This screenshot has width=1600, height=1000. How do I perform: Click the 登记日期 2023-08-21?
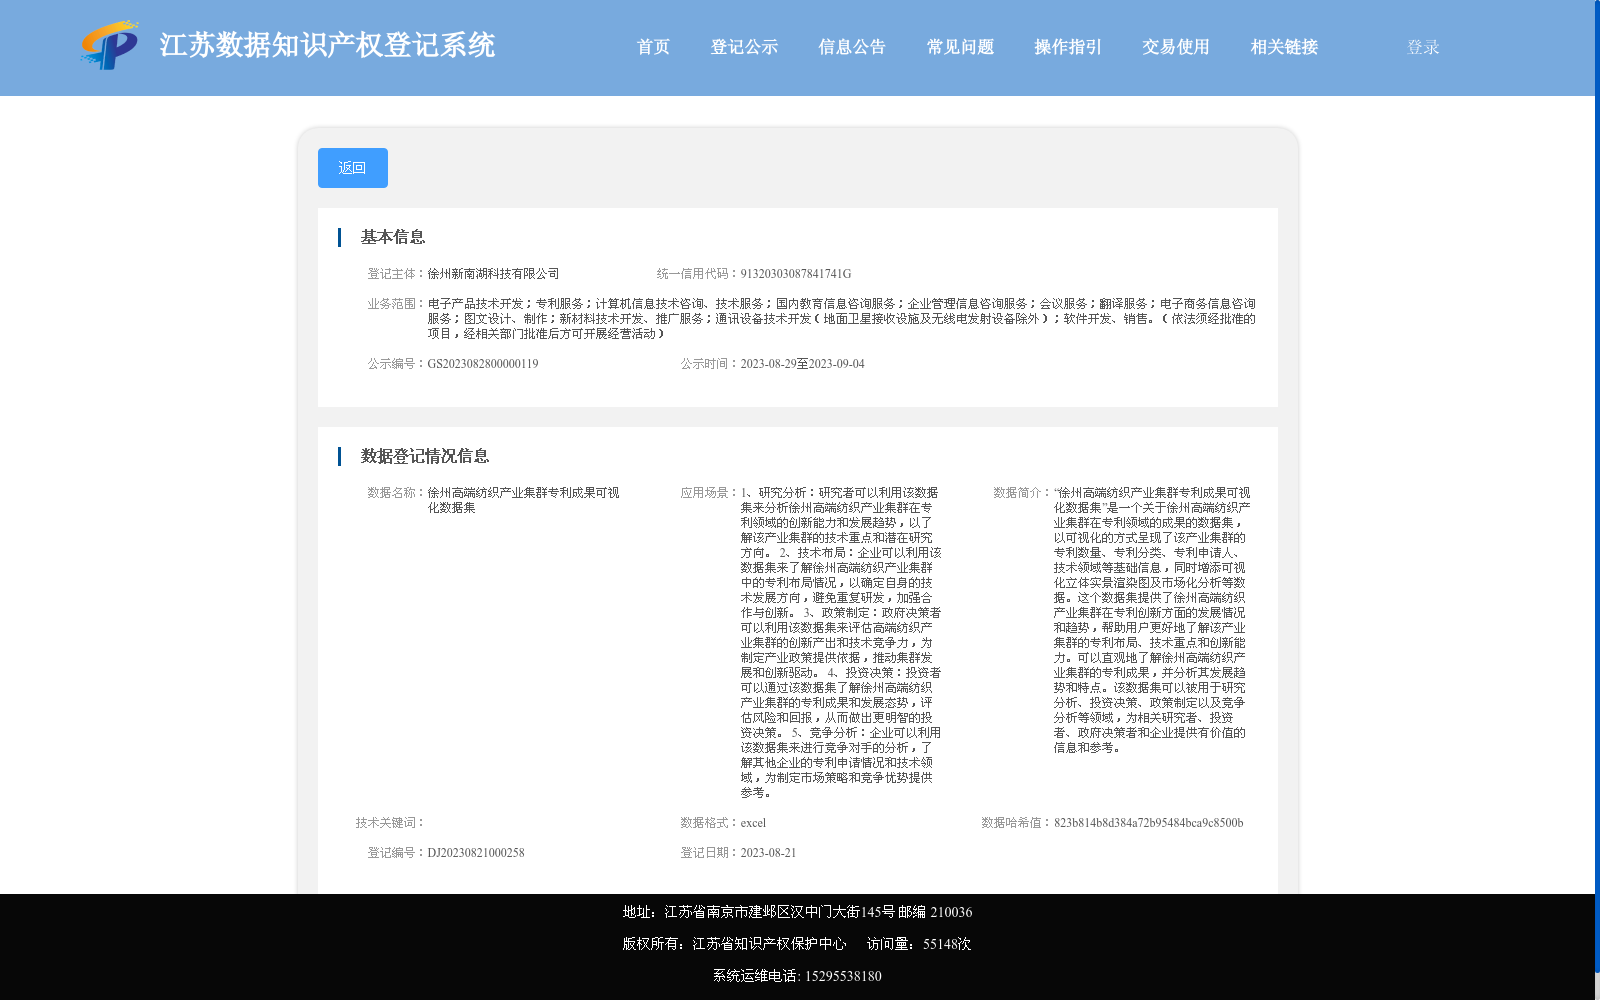(768, 853)
